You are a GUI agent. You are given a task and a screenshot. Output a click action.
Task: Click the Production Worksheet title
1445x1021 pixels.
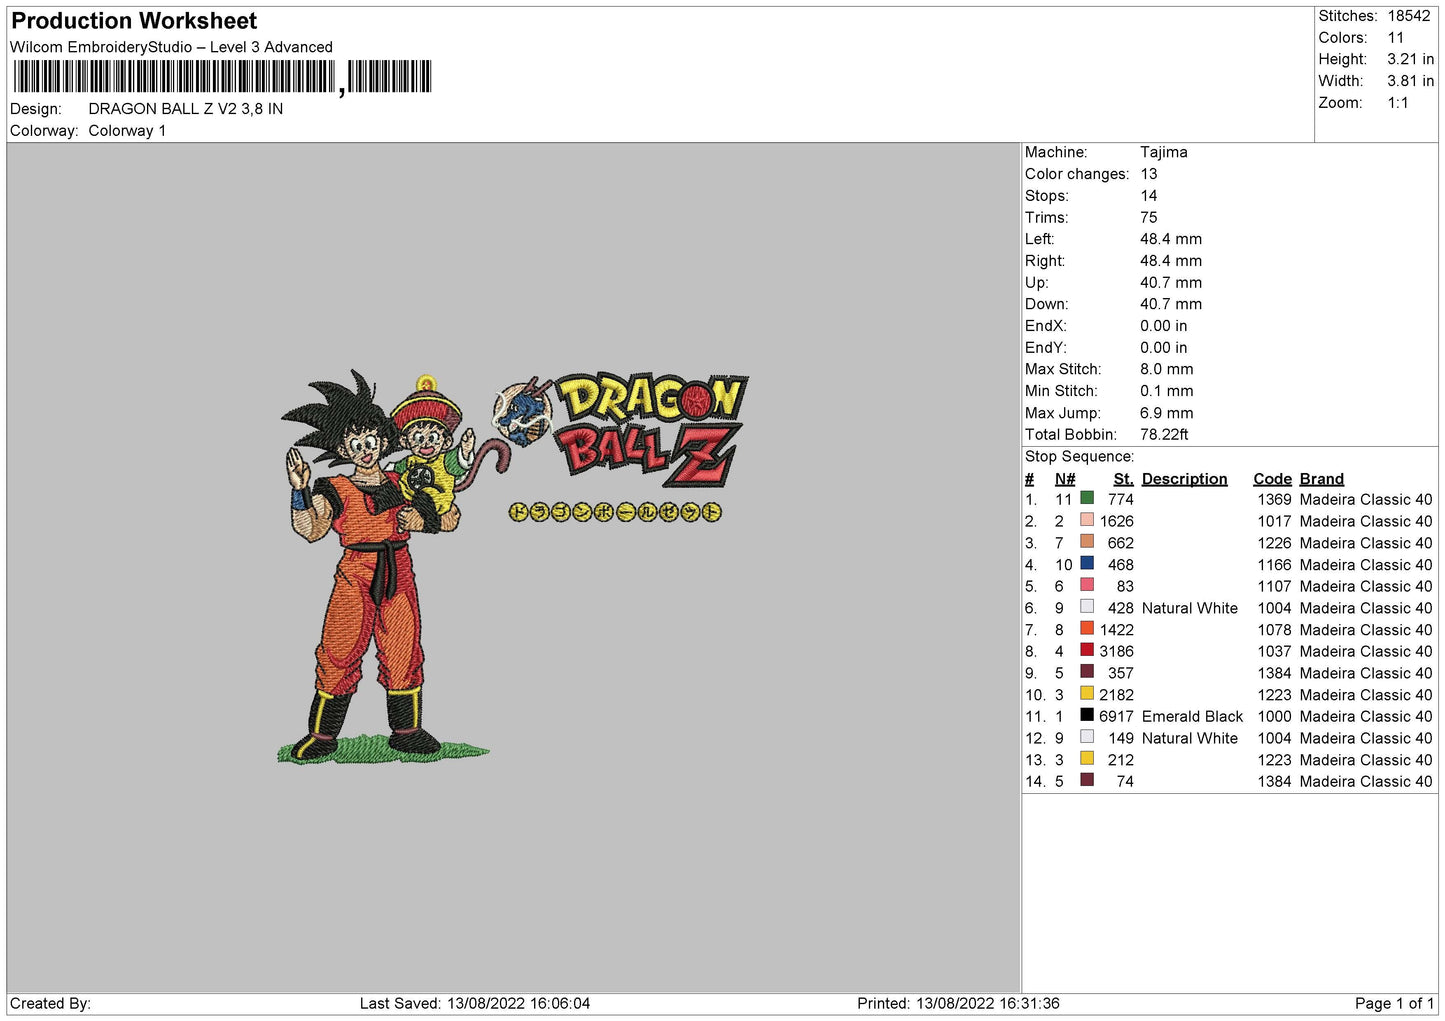click(134, 21)
